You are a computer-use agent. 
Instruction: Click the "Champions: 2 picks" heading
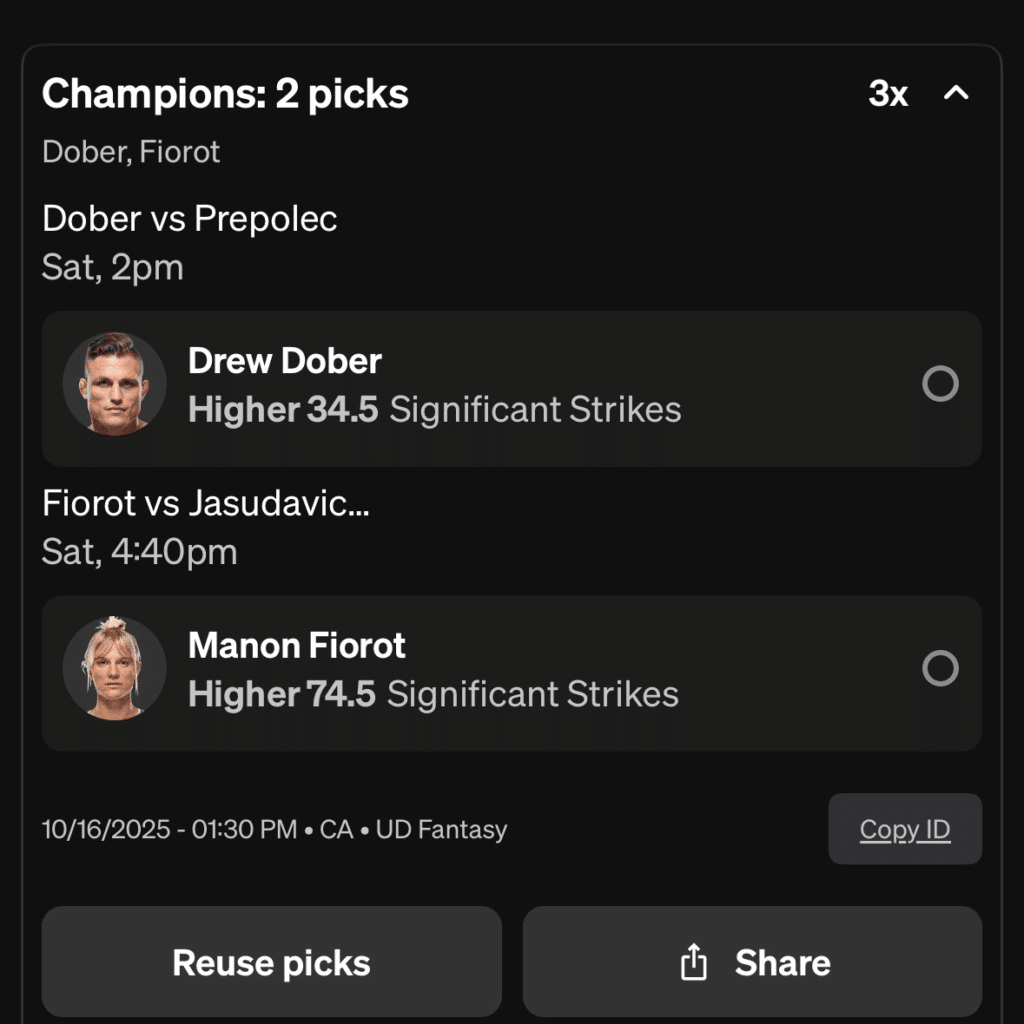point(225,94)
